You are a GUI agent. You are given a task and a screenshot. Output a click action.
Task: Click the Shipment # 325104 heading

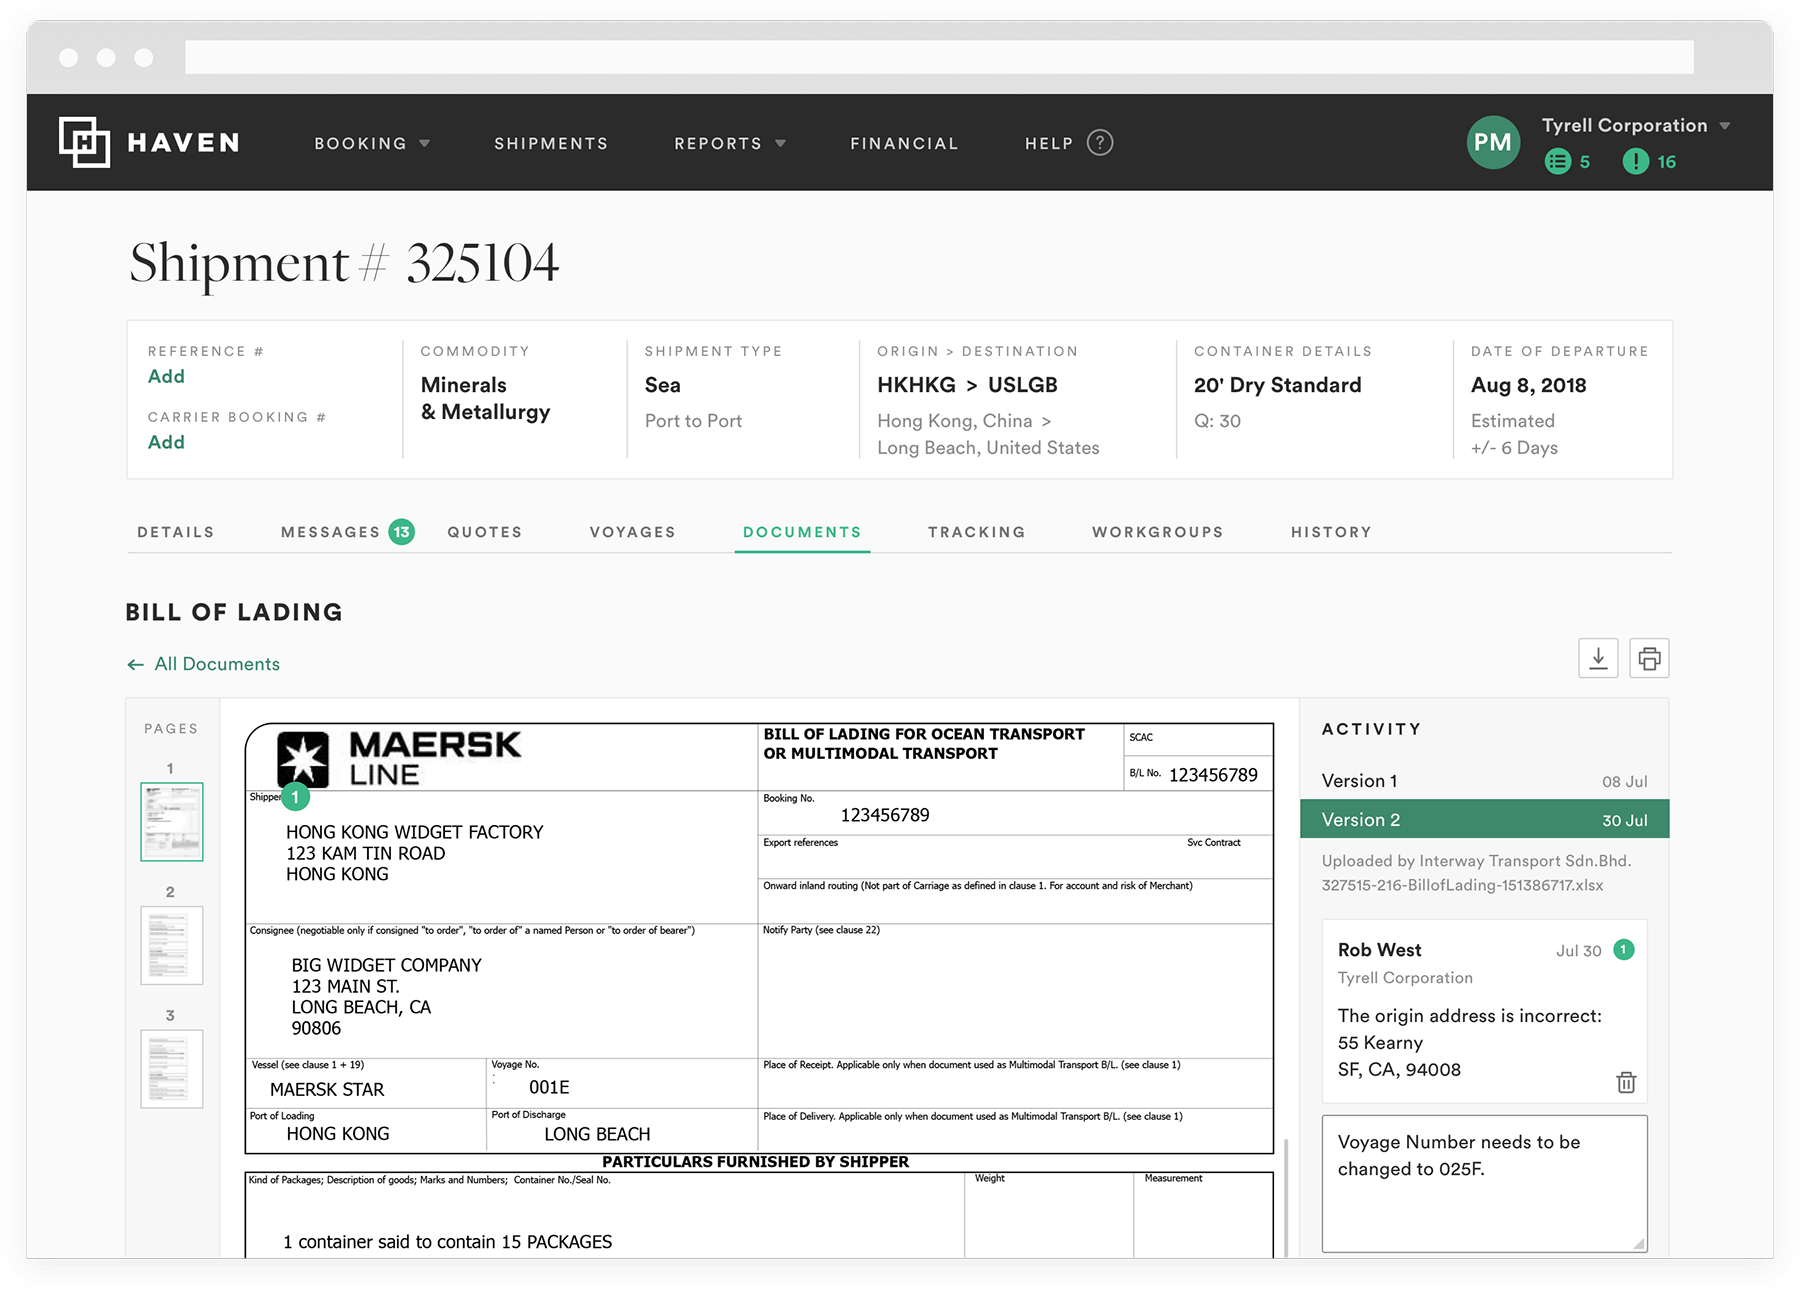[x=344, y=263]
